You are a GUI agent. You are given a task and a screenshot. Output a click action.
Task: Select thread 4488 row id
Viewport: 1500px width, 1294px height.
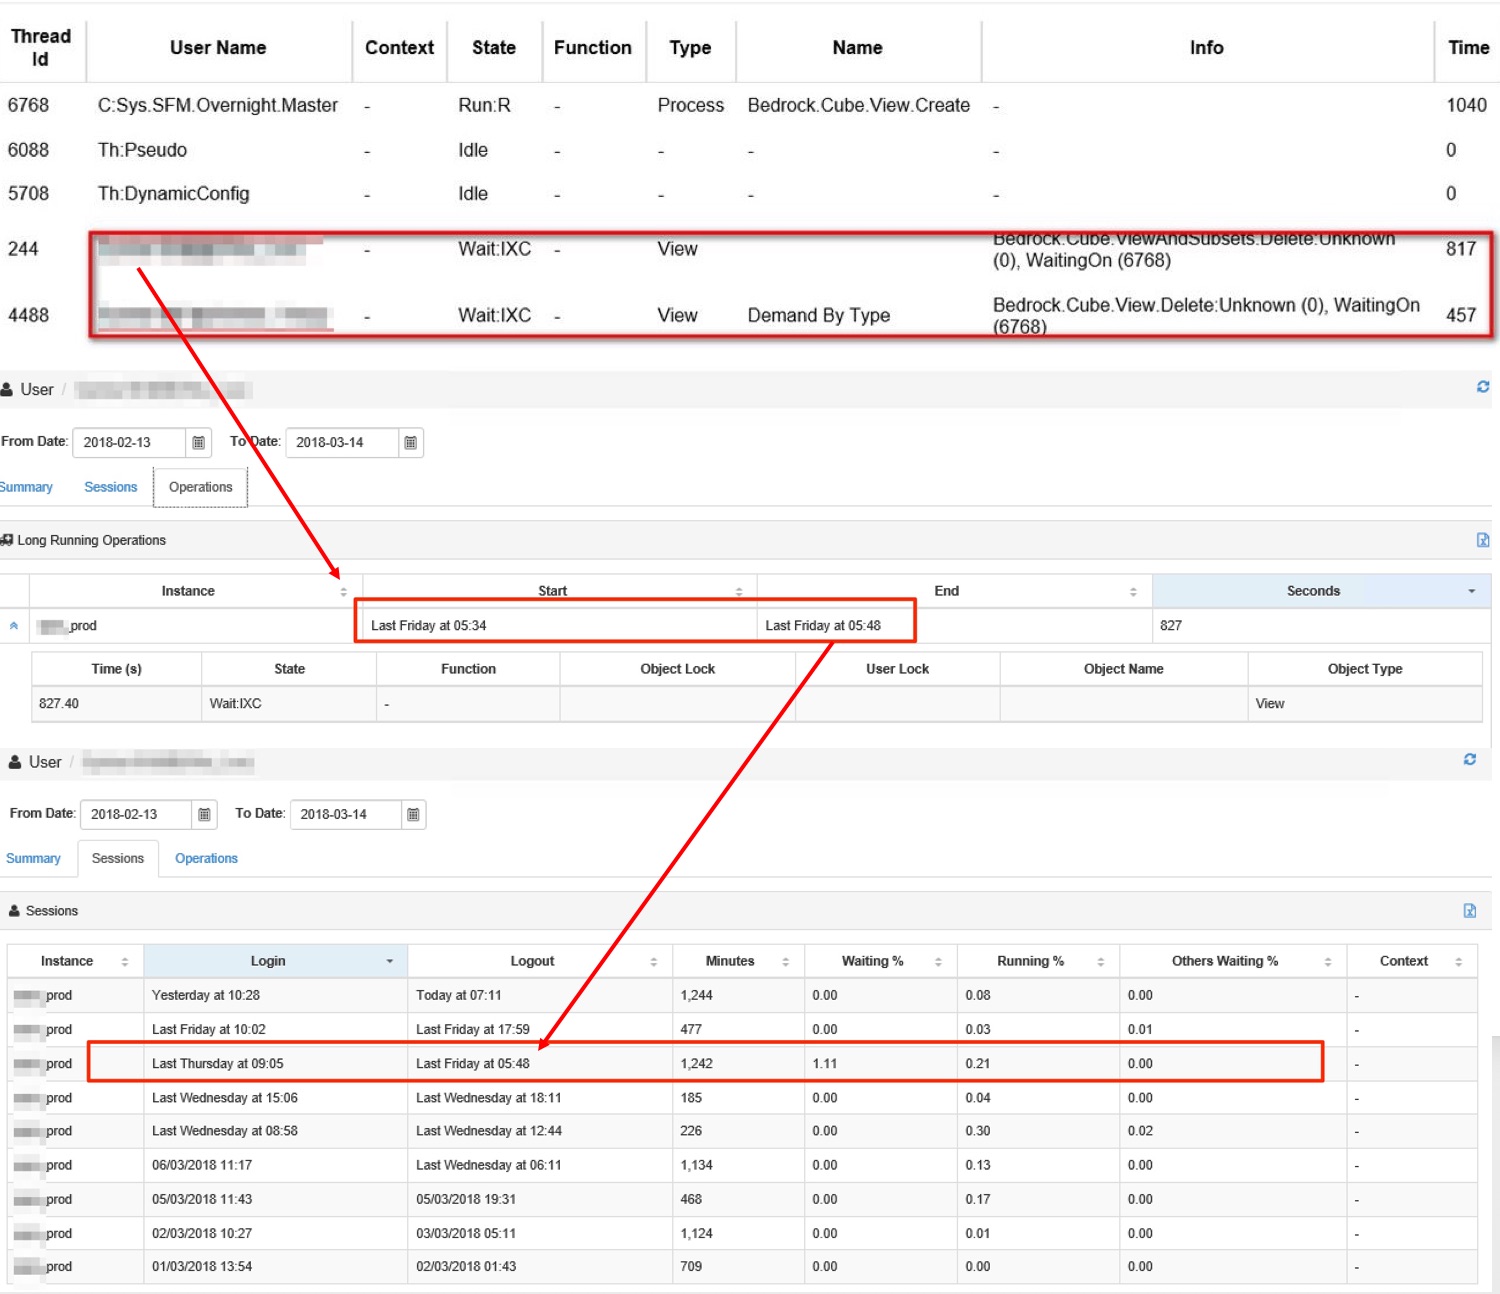28,315
